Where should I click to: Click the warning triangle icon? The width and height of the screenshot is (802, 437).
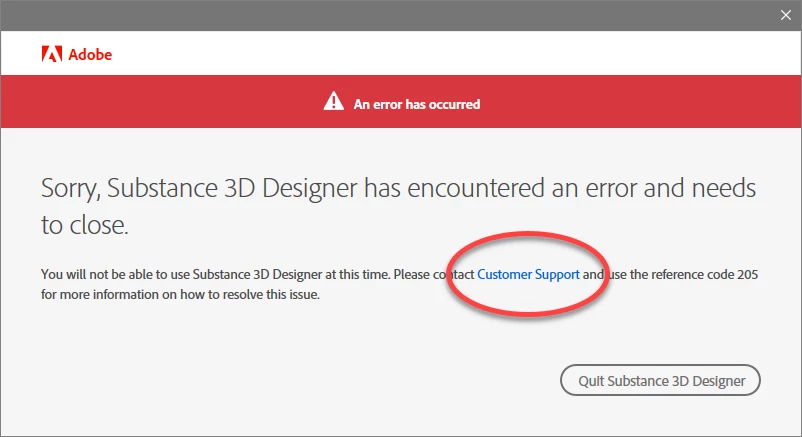(x=333, y=101)
